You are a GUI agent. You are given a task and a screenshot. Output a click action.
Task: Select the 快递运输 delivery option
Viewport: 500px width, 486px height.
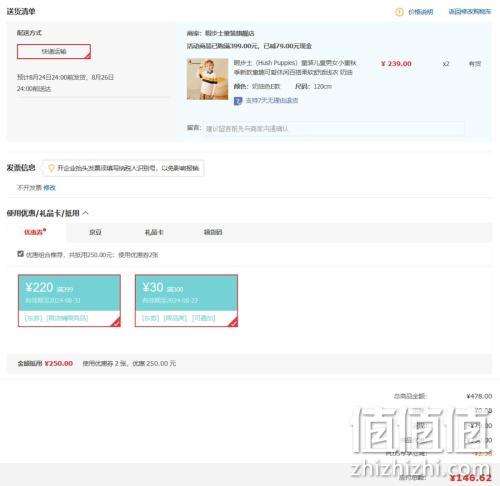point(54,51)
